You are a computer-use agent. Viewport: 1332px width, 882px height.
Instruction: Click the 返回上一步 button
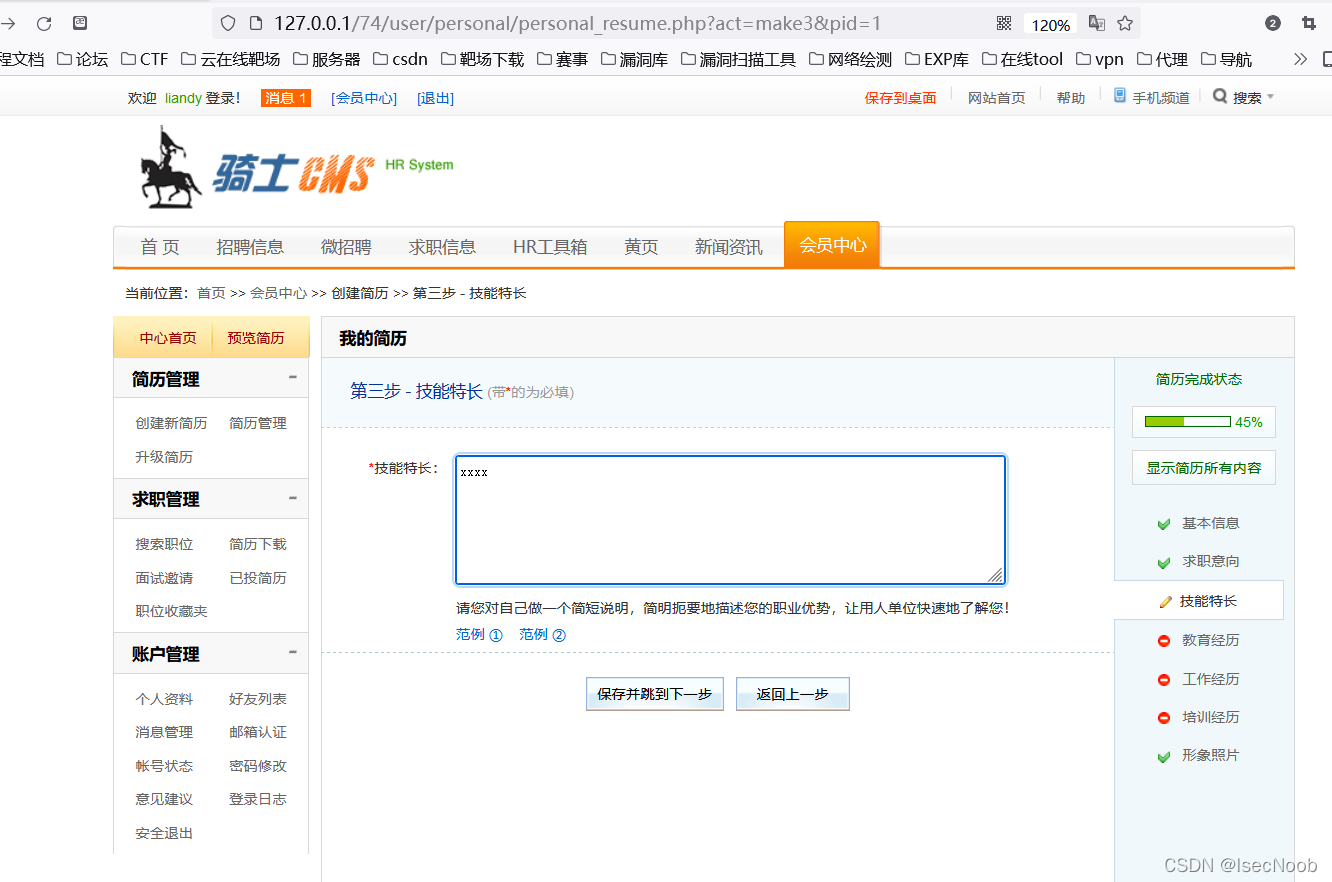pyautogui.click(x=792, y=693)
